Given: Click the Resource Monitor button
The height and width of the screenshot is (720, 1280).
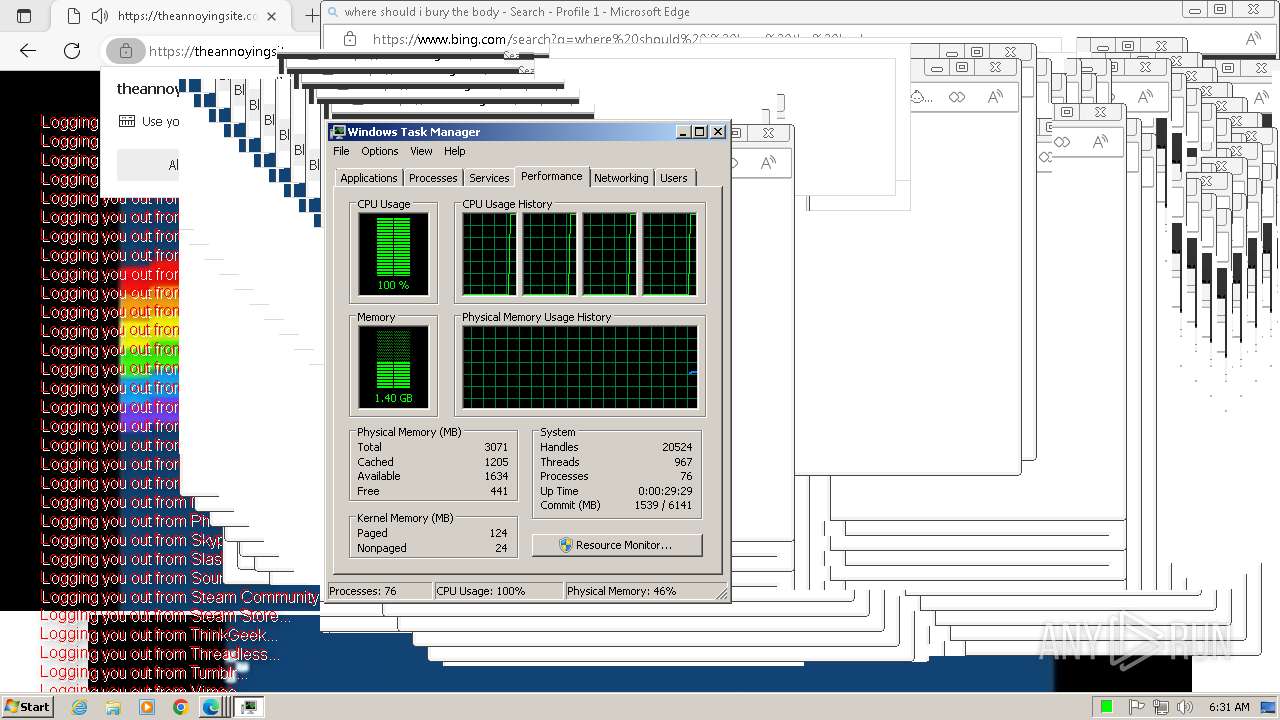Looking at the screenshot, I should (x=617, y=545).
